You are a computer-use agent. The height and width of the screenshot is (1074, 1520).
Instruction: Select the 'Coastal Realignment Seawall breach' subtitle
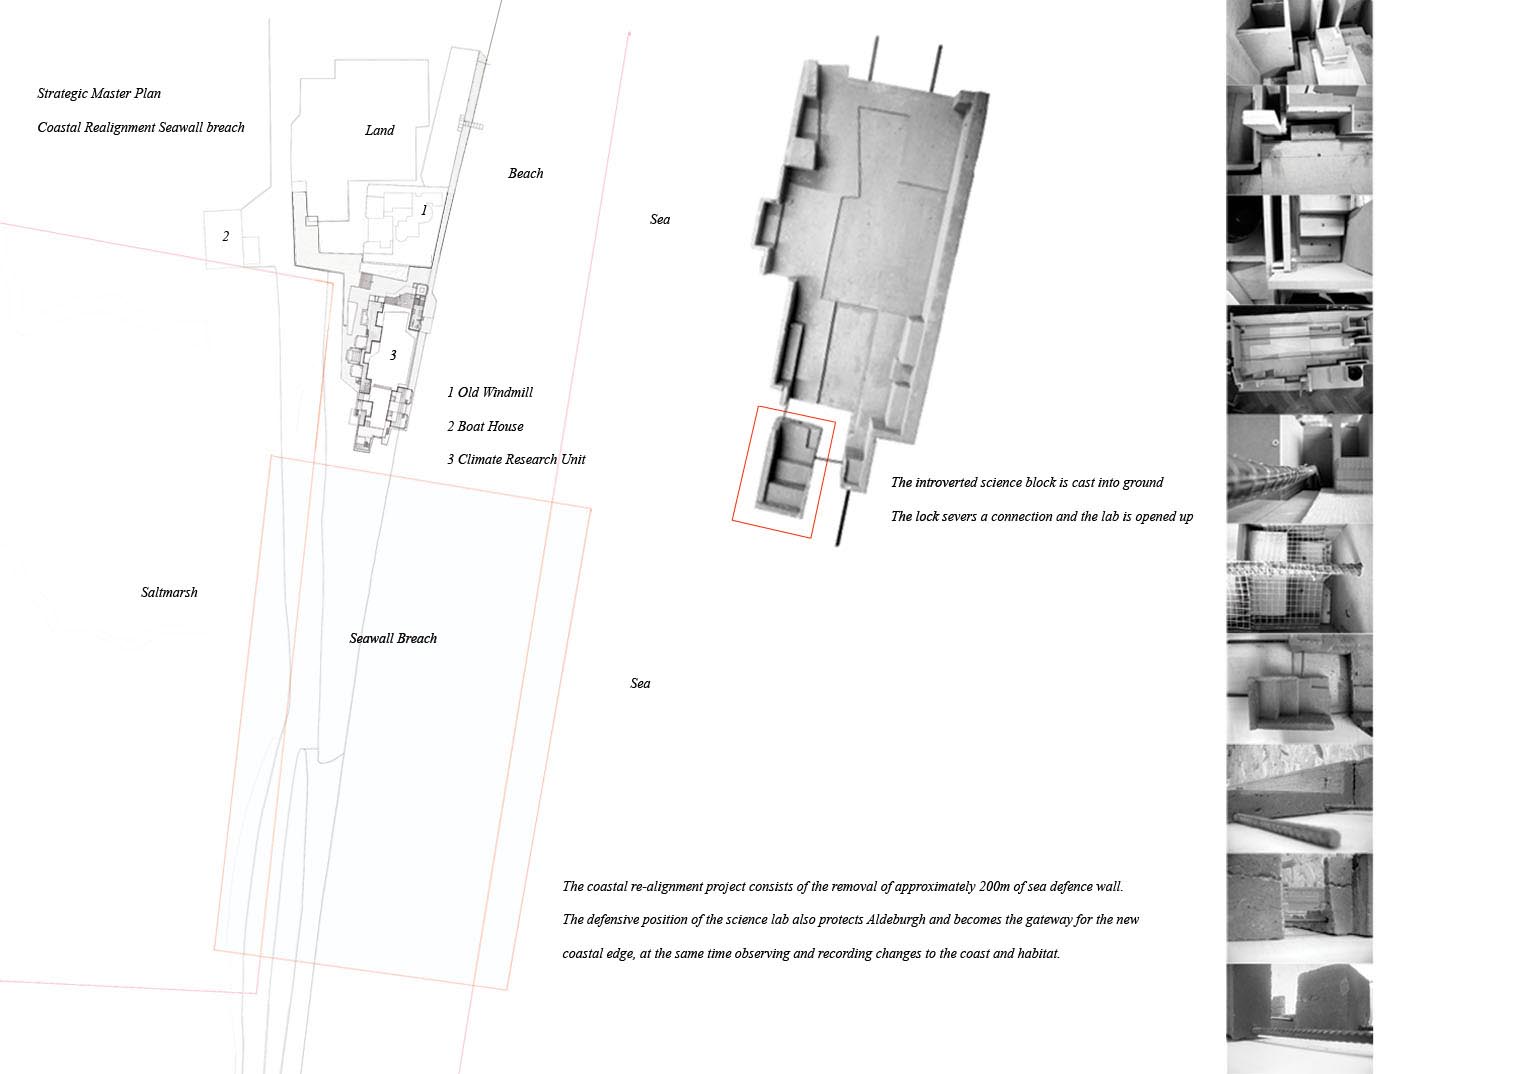(141, 128)
